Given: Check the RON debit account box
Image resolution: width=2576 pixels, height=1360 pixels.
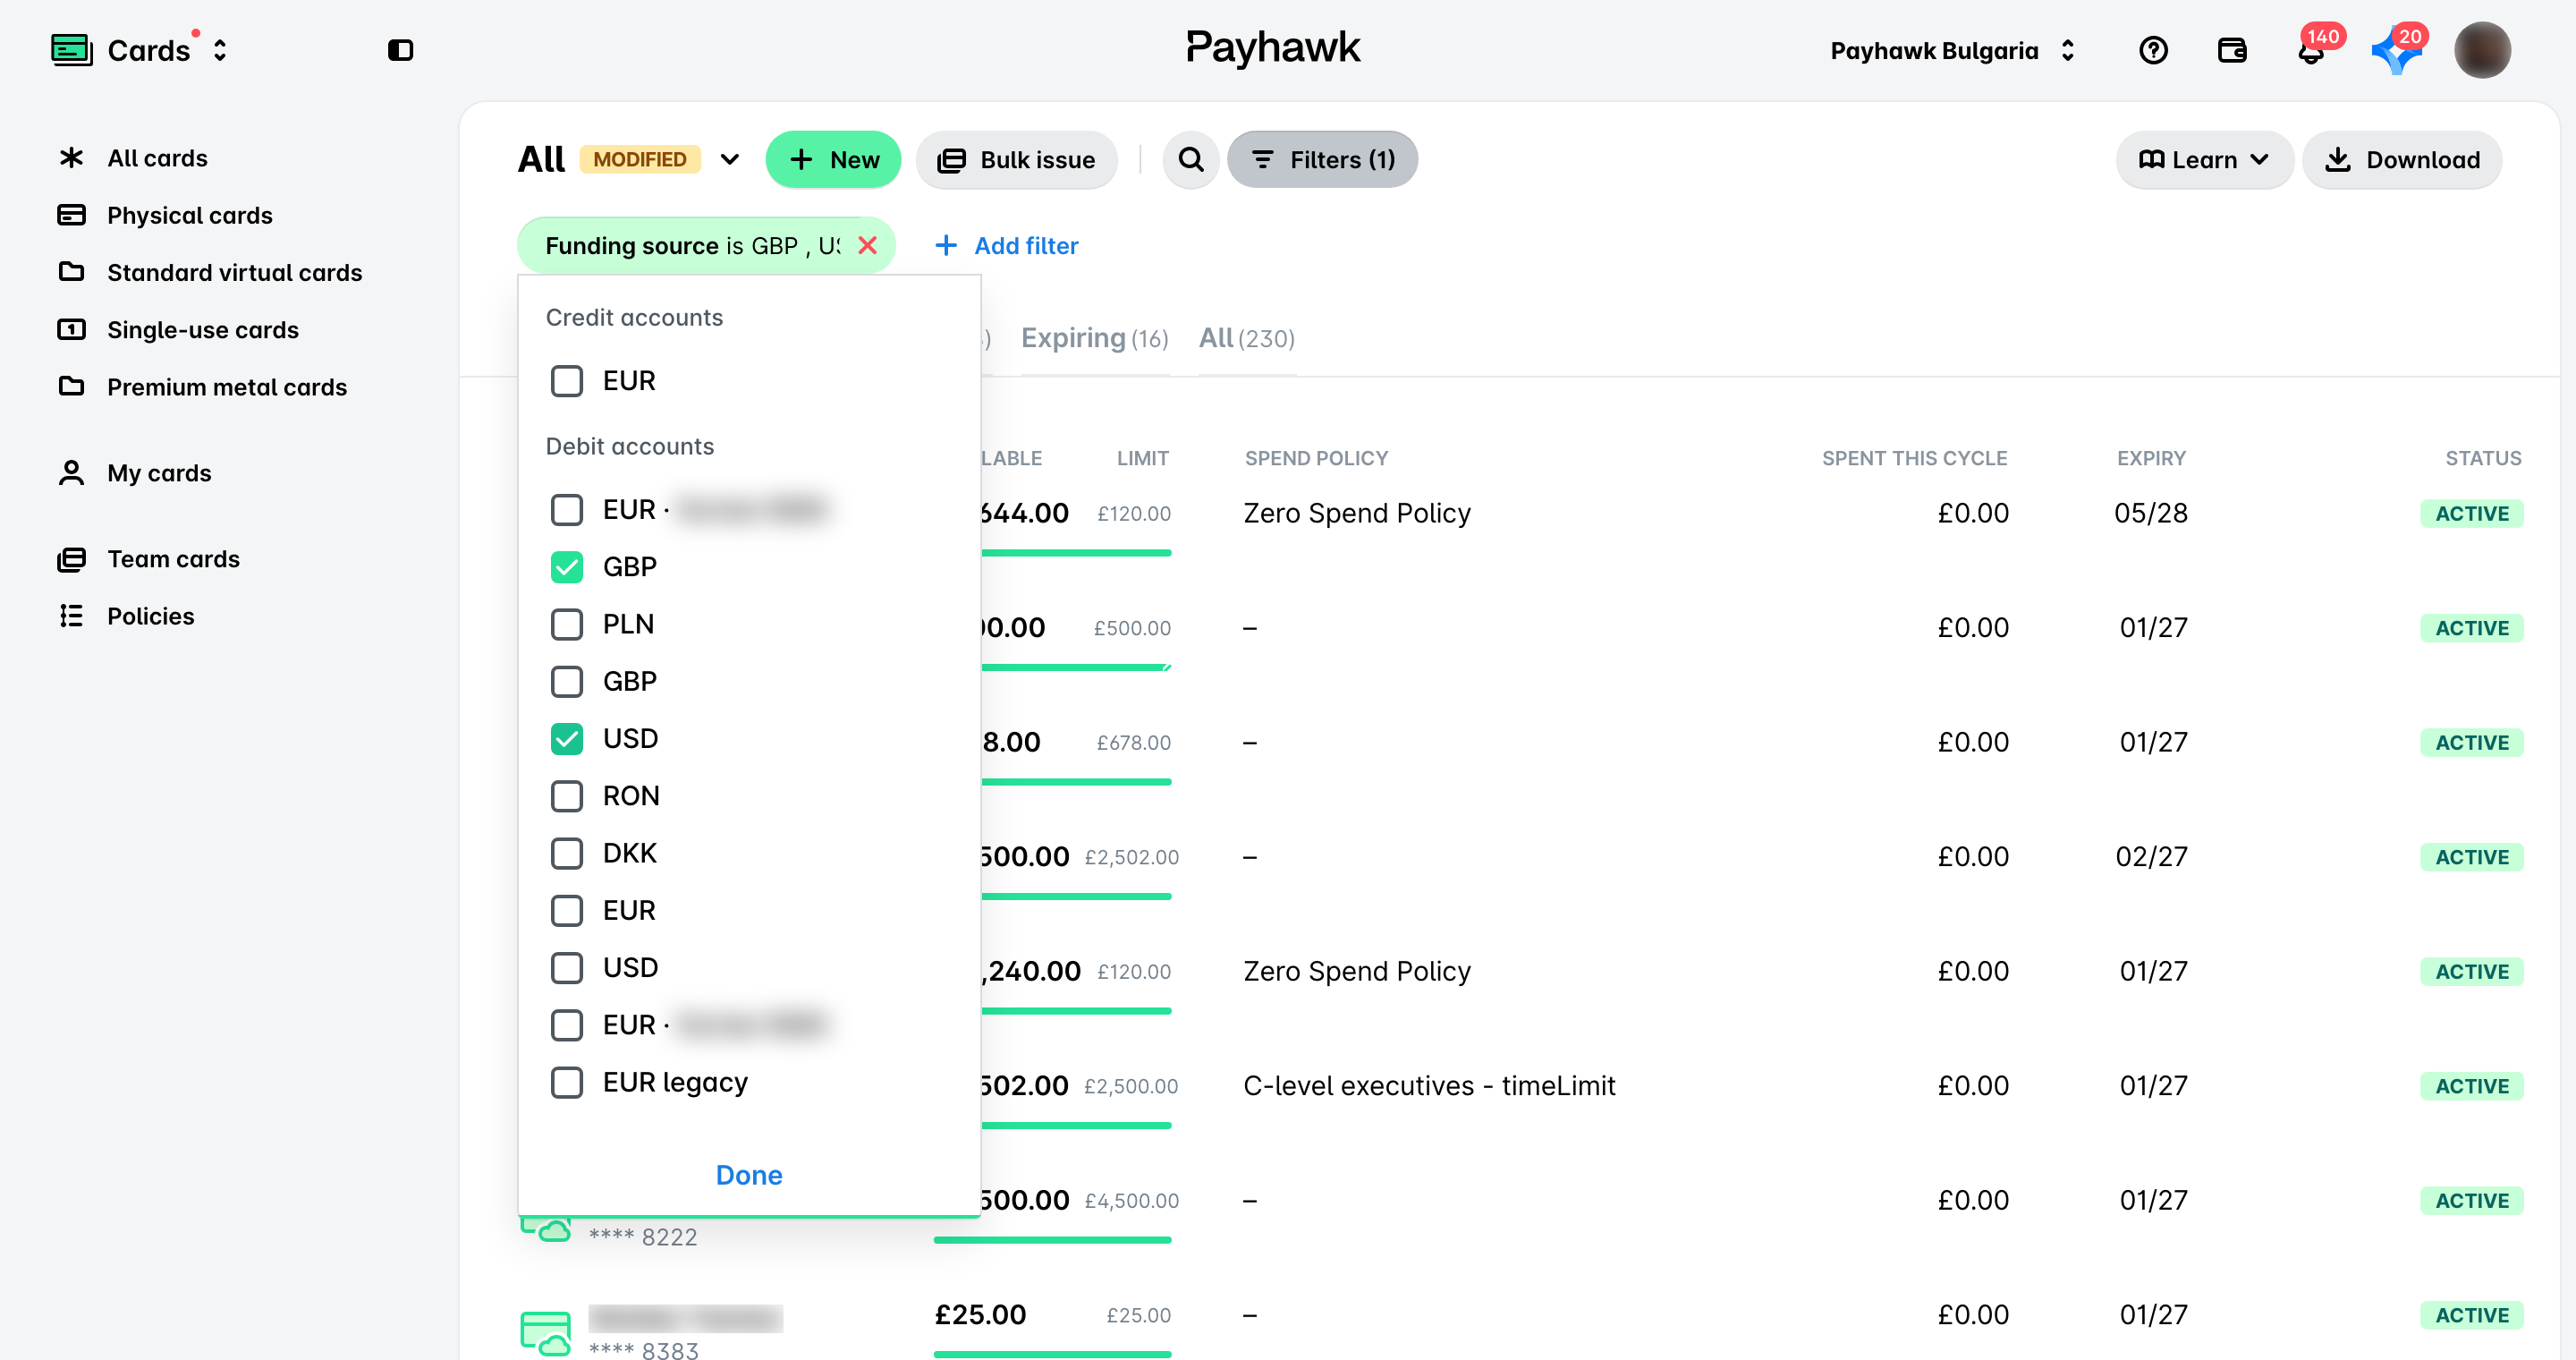Looking at the screenshot, I should [566, 795].
